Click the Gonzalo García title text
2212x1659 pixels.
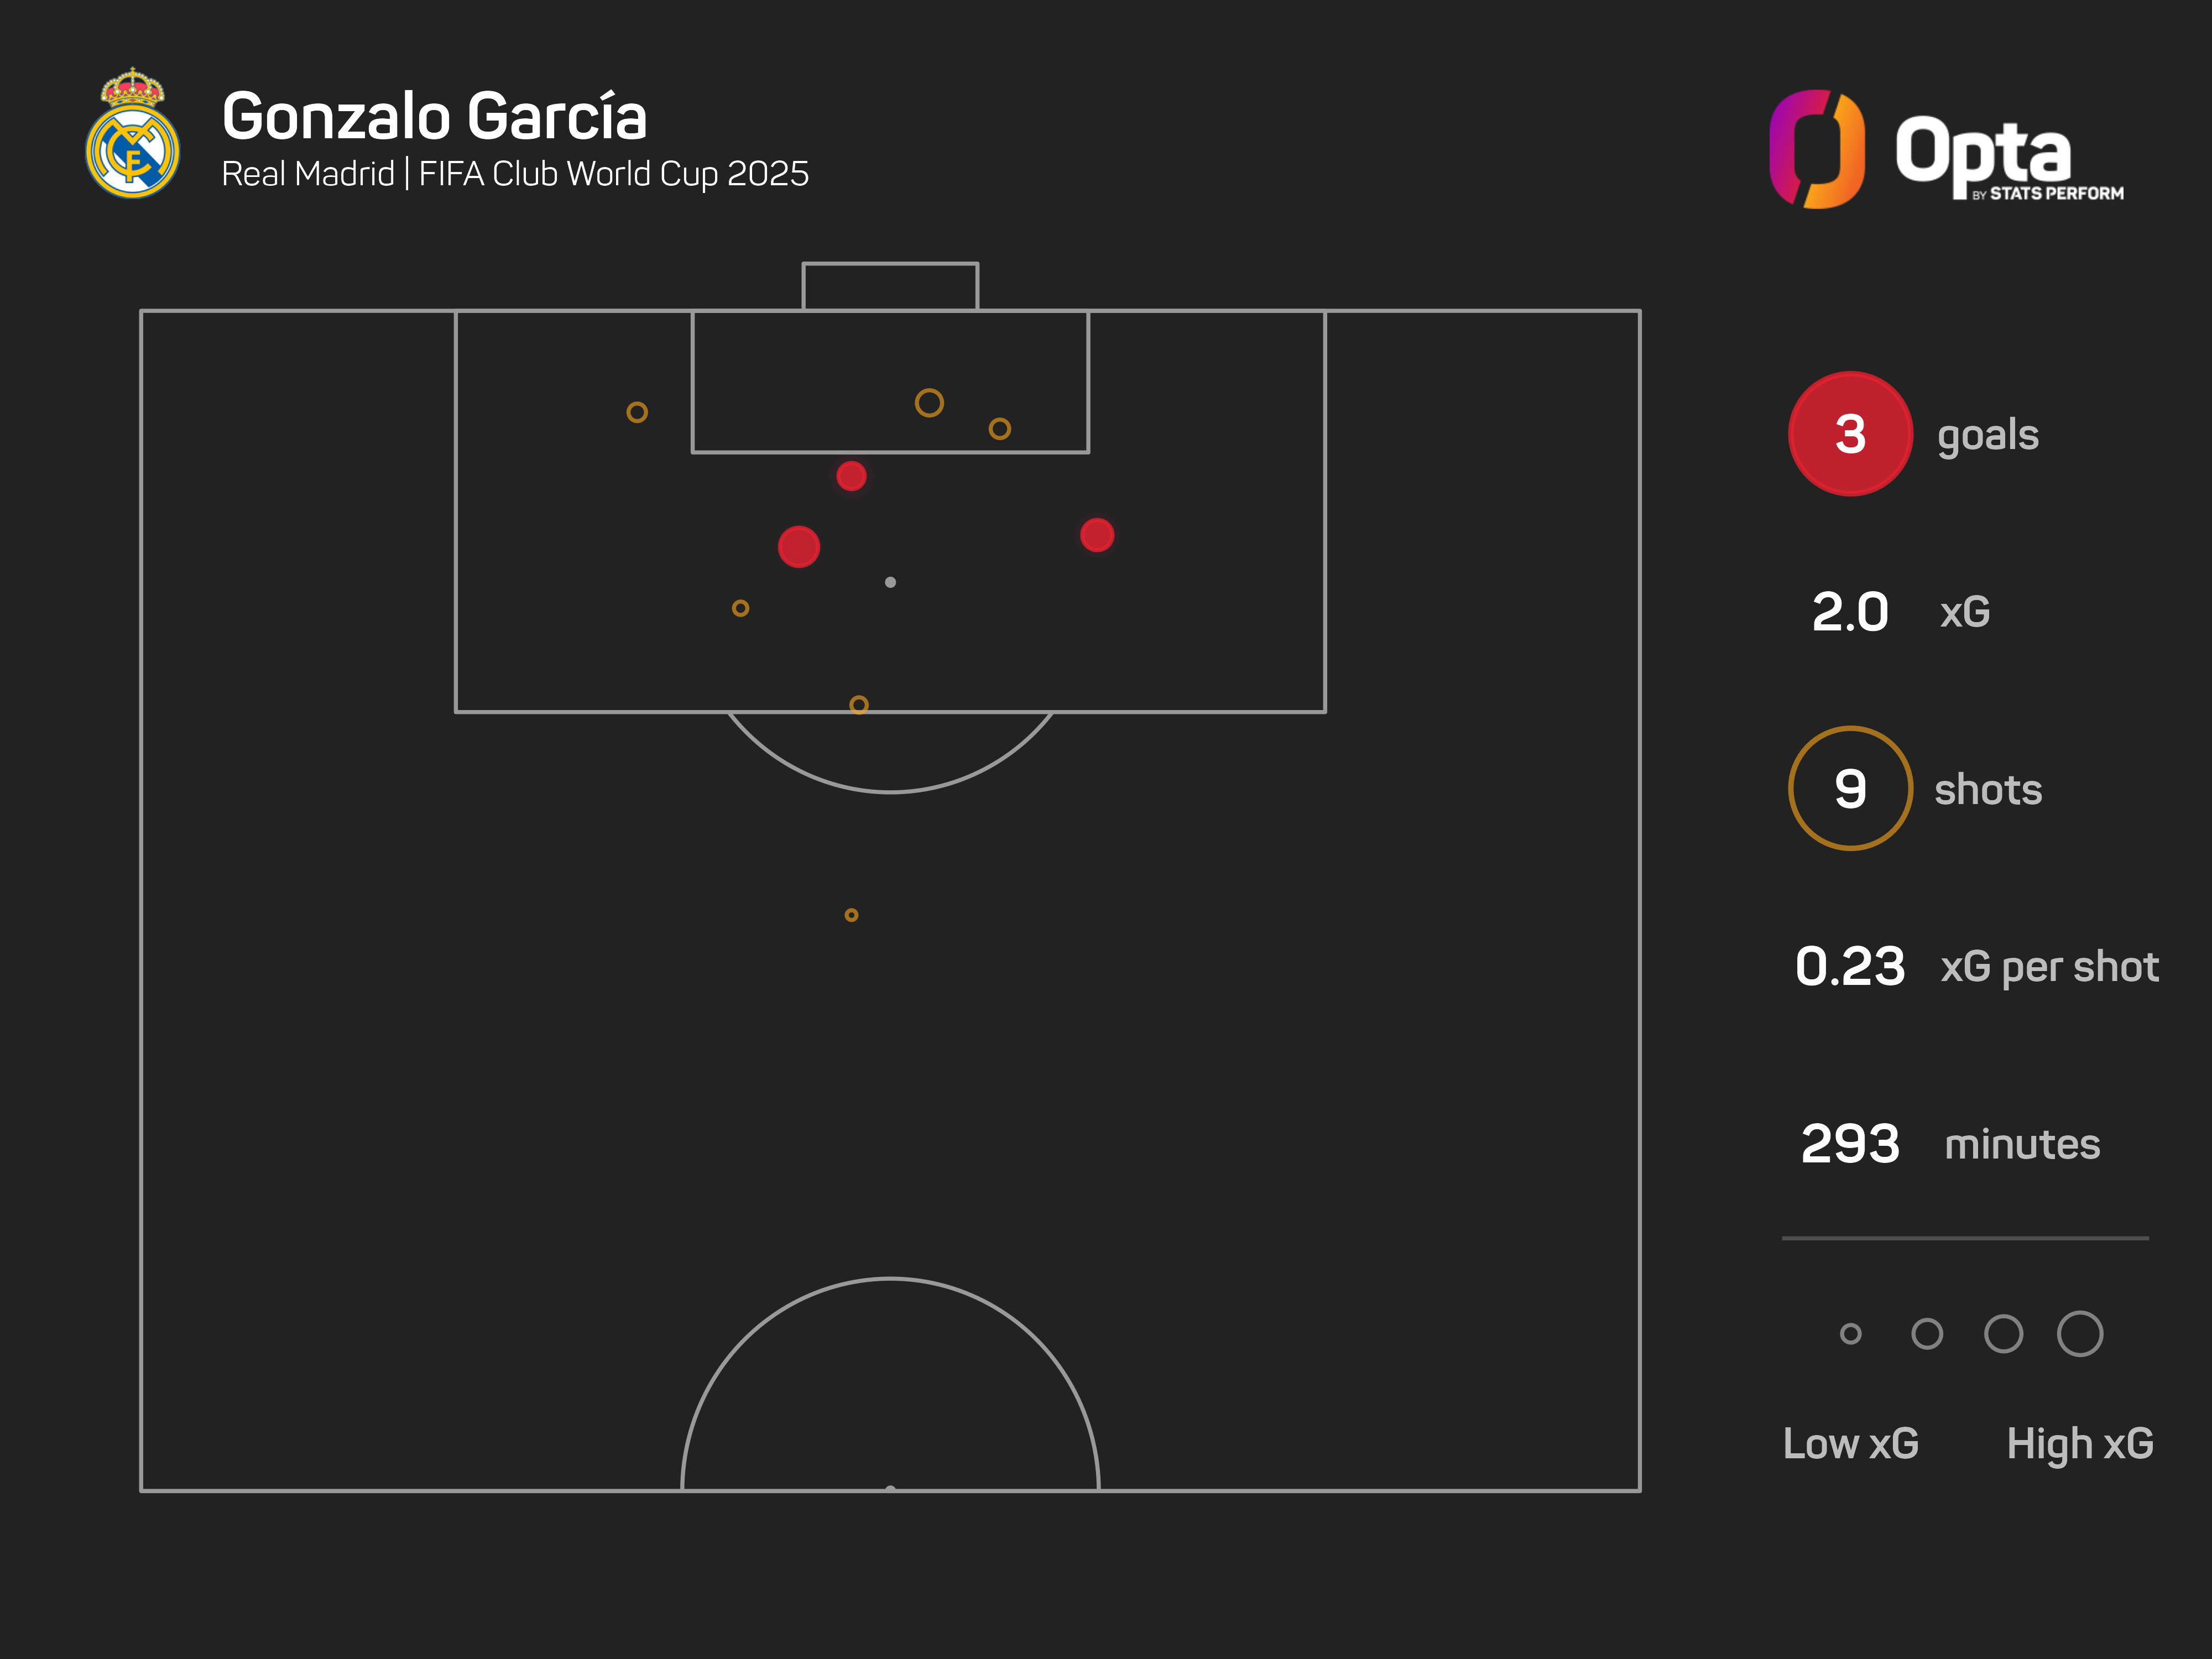[434, 117]
